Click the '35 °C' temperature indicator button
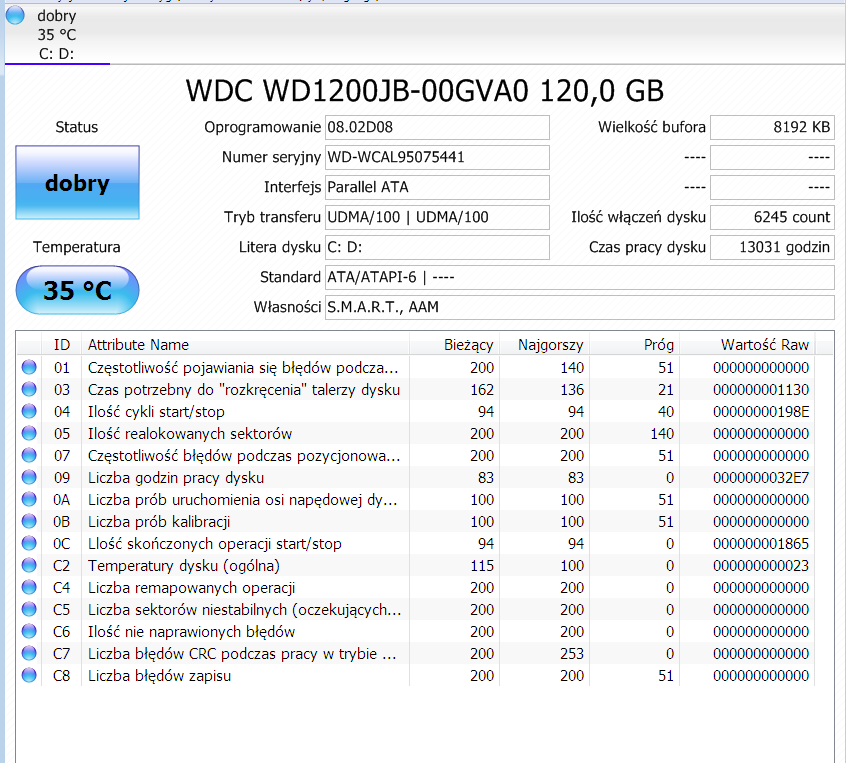846x763 pixels. 77,290
